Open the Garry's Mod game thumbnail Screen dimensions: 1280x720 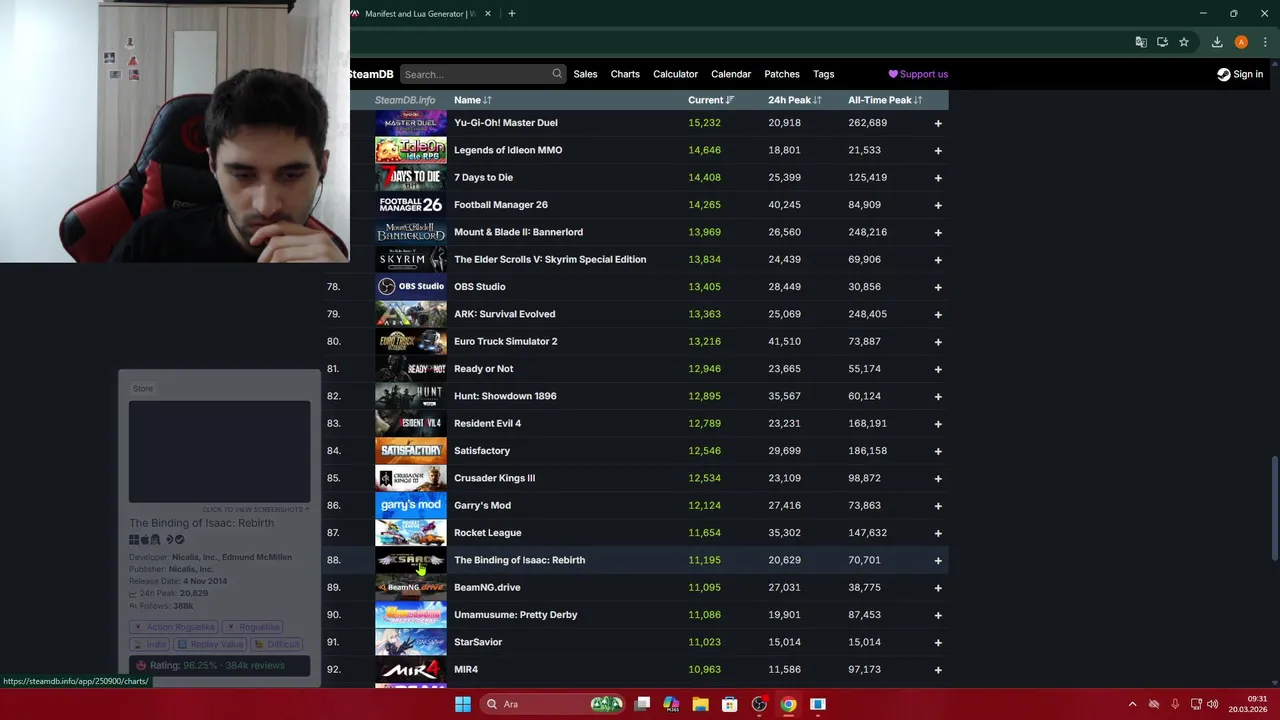(411, 505)
